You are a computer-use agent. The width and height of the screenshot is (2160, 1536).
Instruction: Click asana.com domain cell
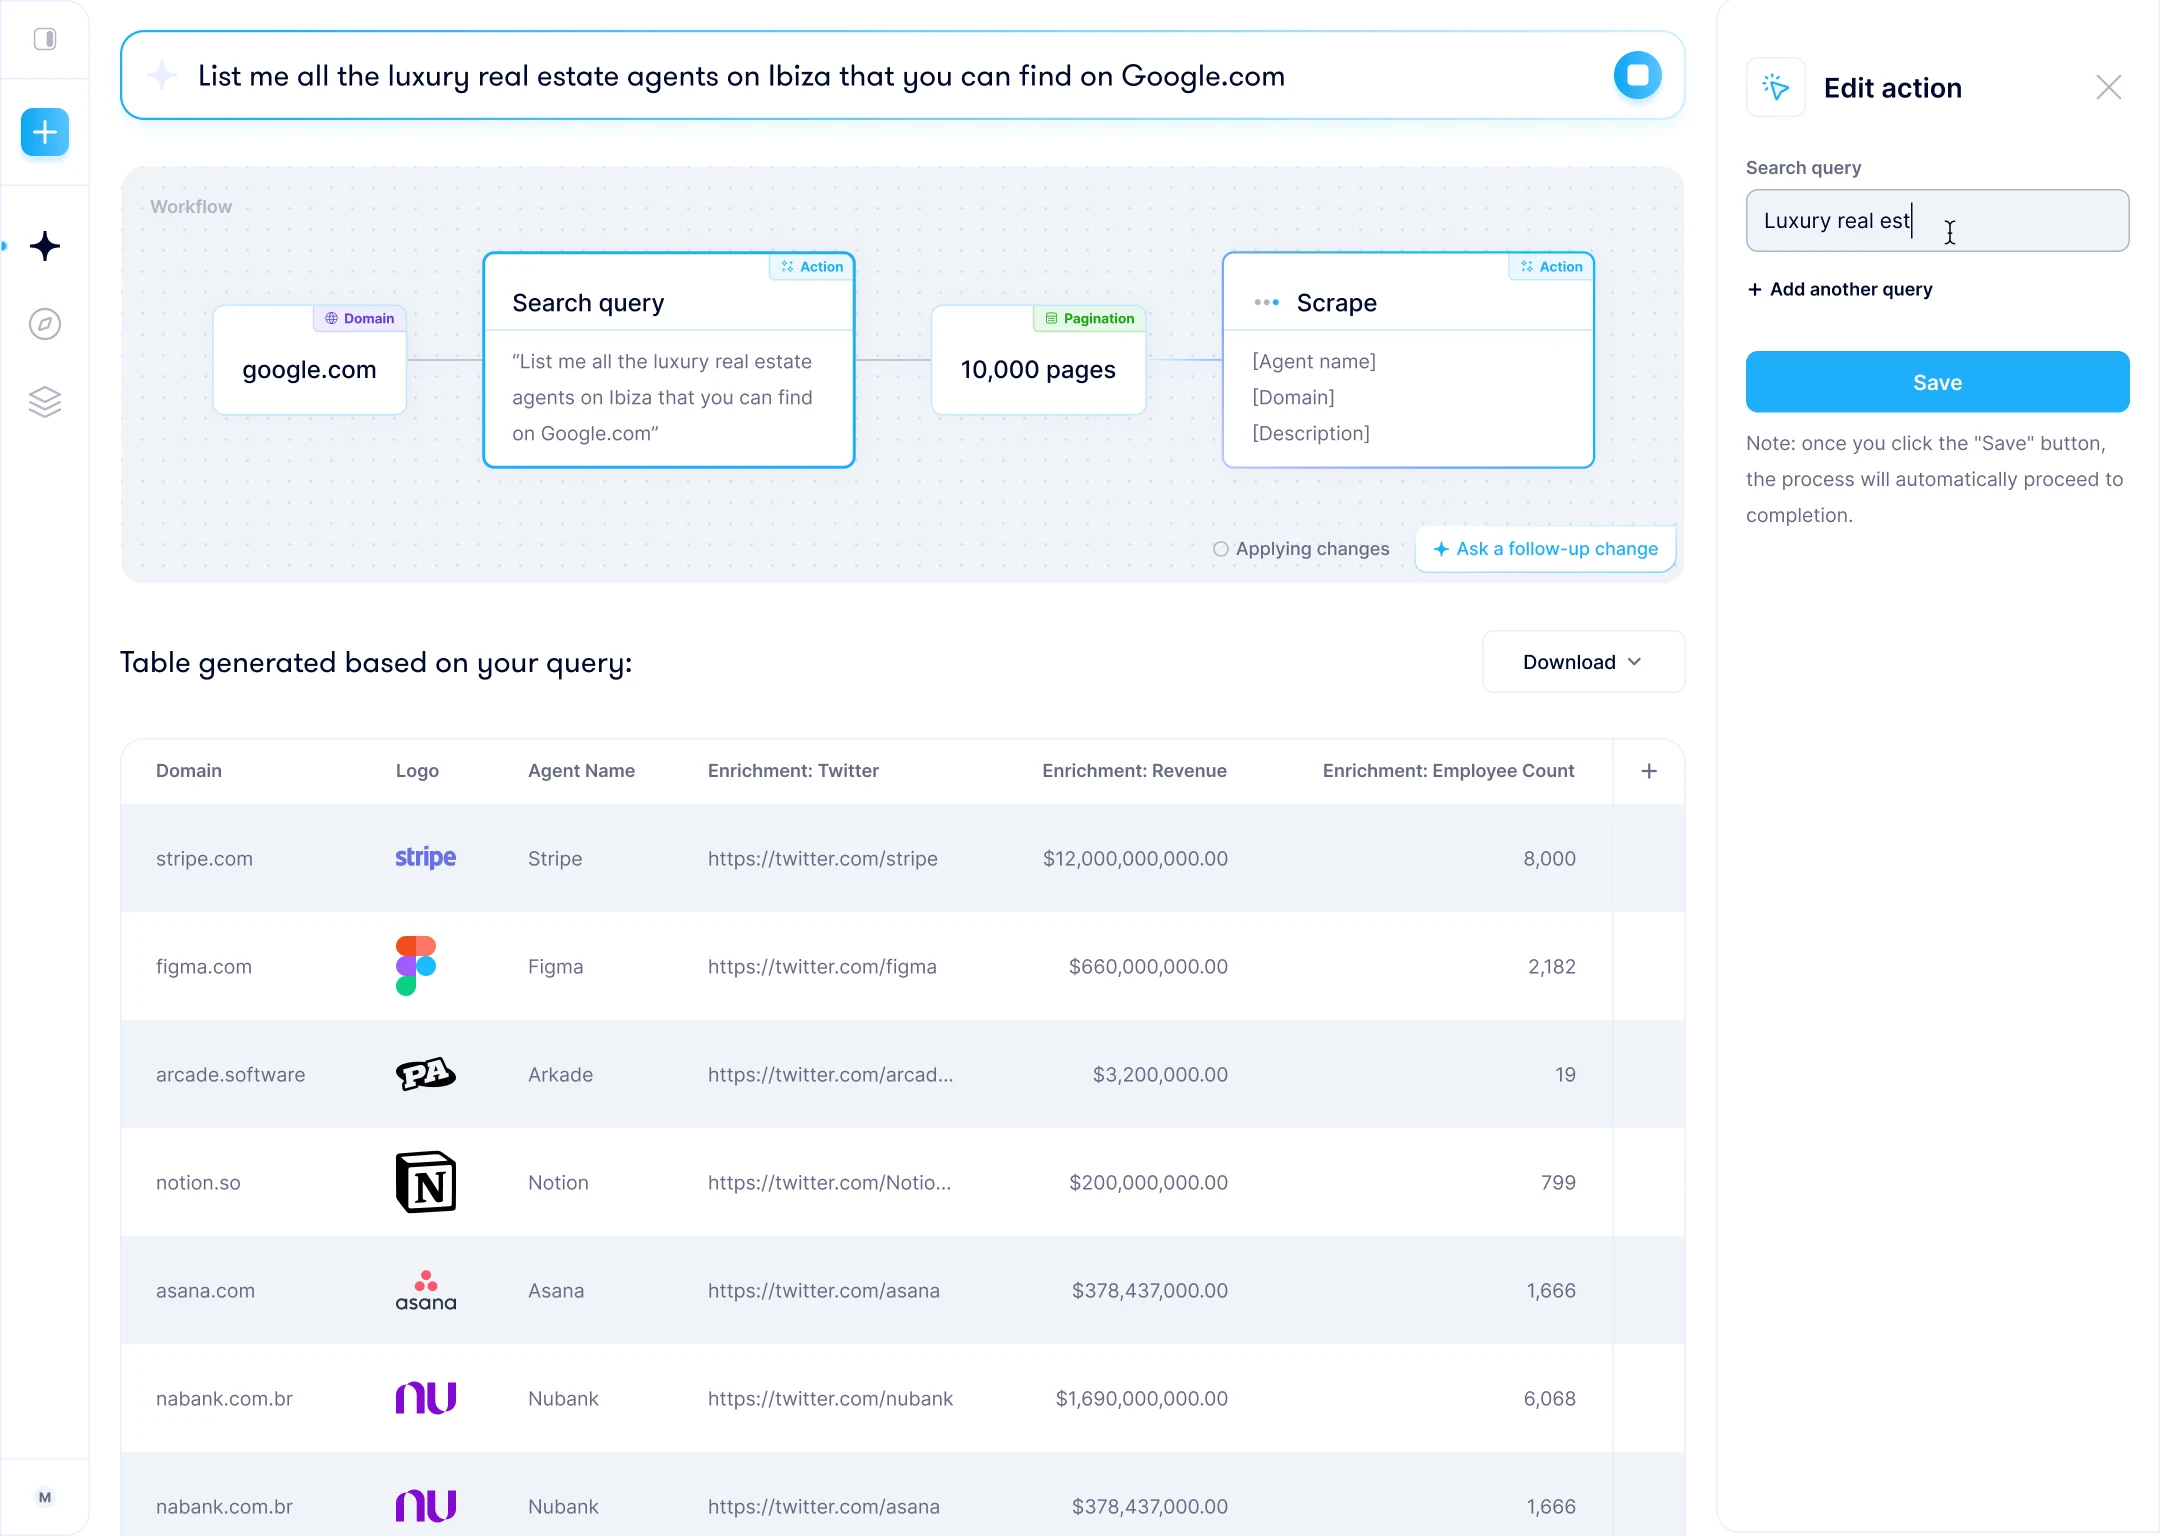tap(205, 1291)
